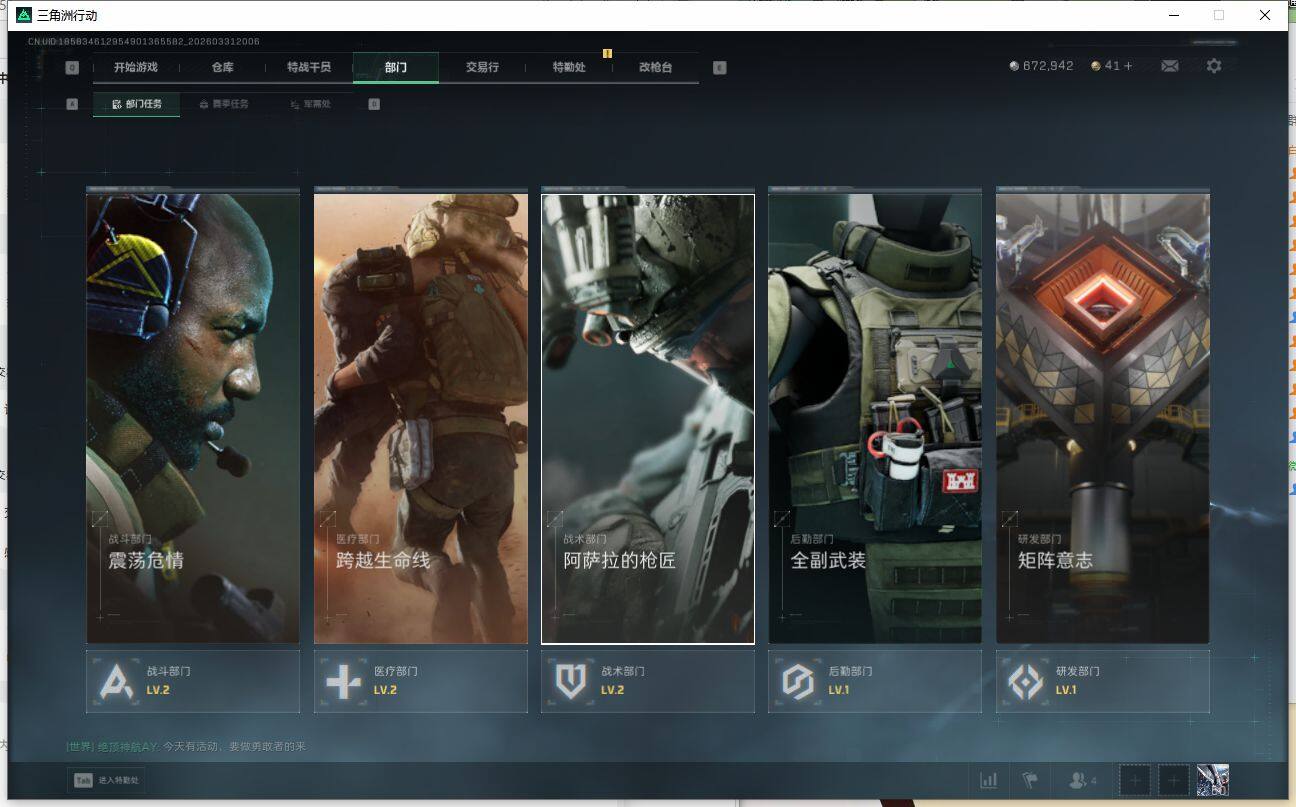Open the 交易行 tab

click(481, 67)
